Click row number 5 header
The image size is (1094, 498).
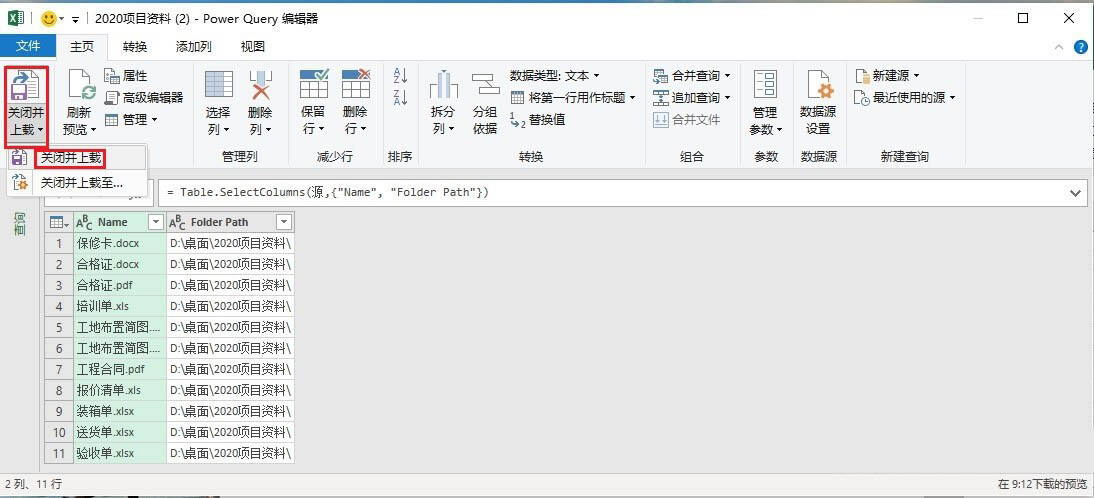coord(59,327)
